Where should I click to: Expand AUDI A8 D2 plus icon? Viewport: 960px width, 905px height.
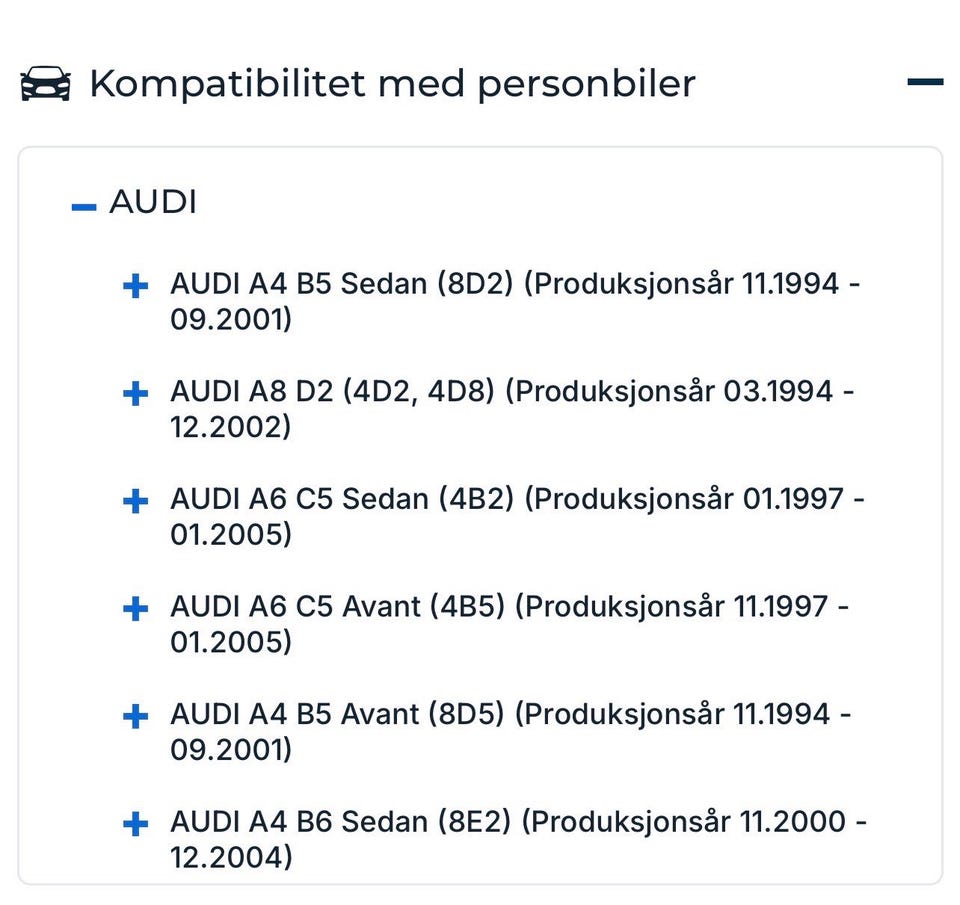click(x=135, y=394)
